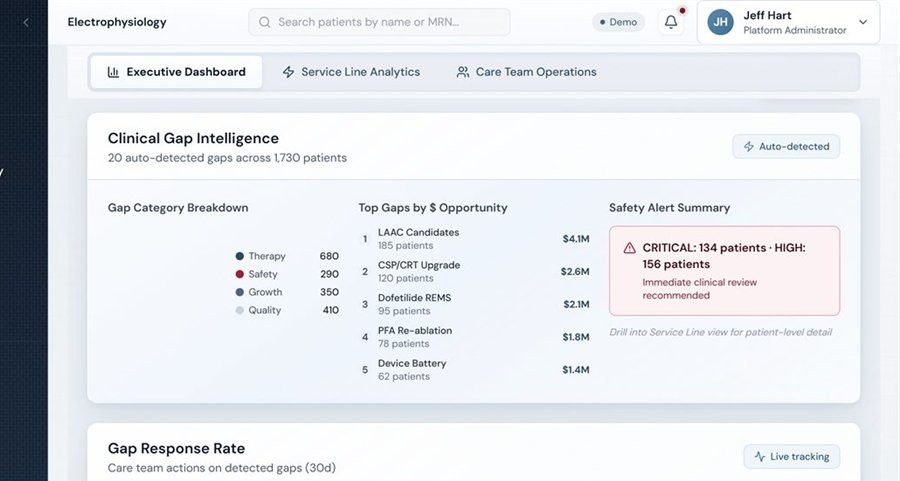This screenshot has height=481, width=900.
Task: Select the Dofetilide REMS gap row
Action: coord(474,304)
